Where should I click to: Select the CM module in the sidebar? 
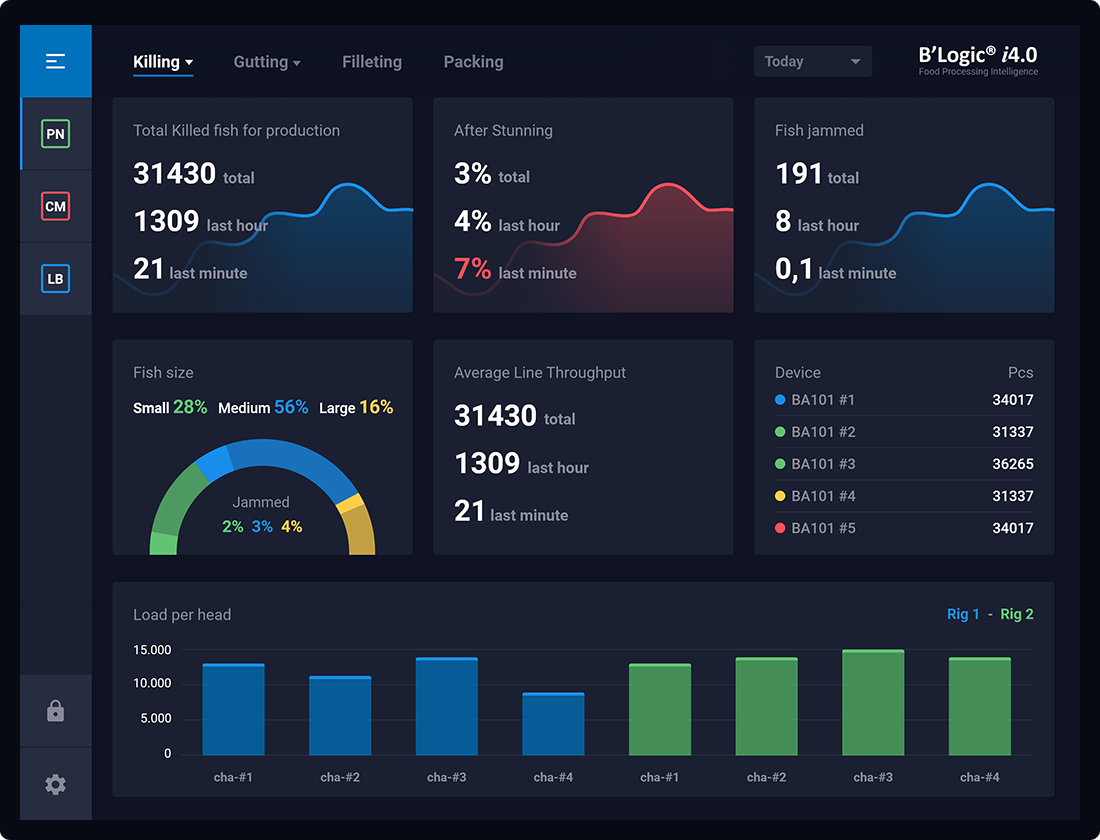(x=56, y=206)
